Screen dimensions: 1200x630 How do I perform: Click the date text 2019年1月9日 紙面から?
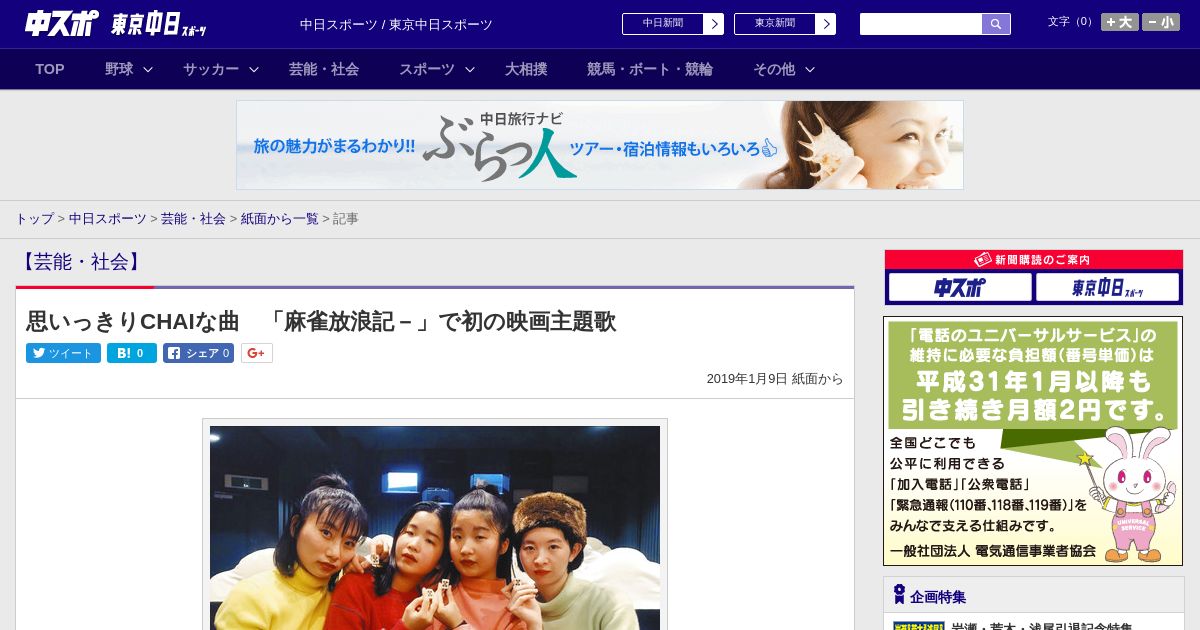tap(775, 379)
